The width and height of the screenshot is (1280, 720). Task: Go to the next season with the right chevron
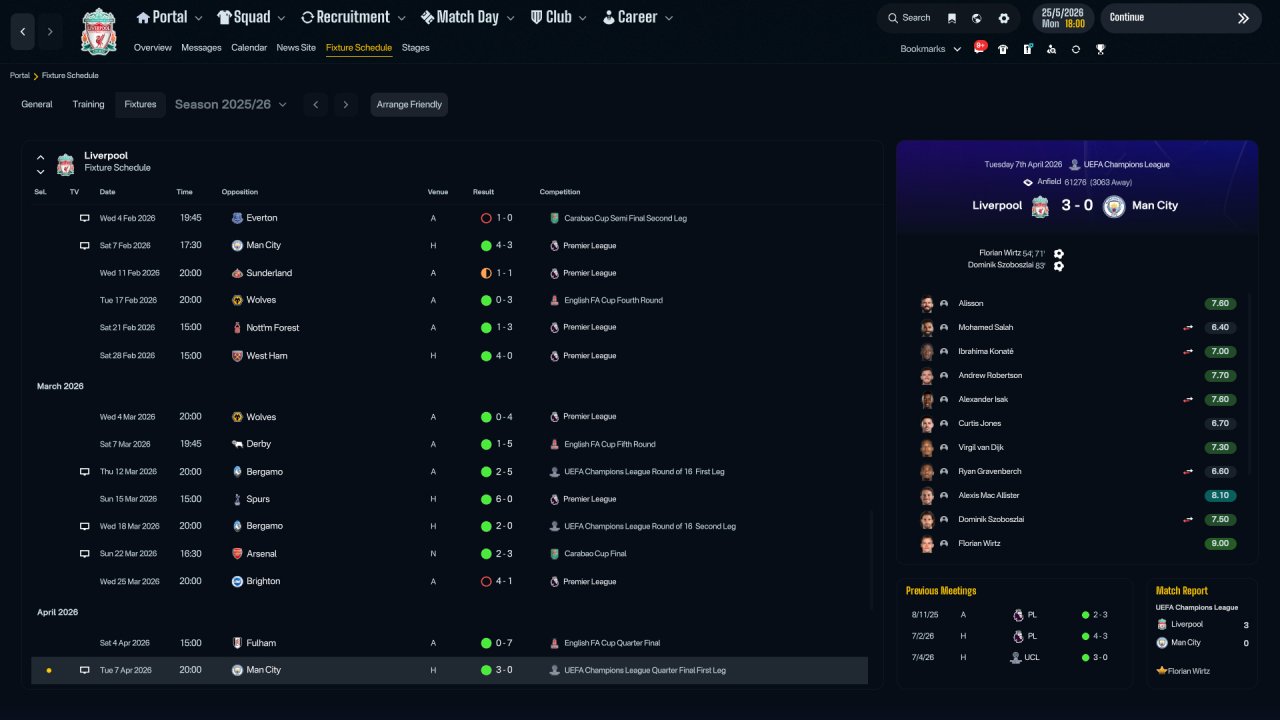click(346, 105)
